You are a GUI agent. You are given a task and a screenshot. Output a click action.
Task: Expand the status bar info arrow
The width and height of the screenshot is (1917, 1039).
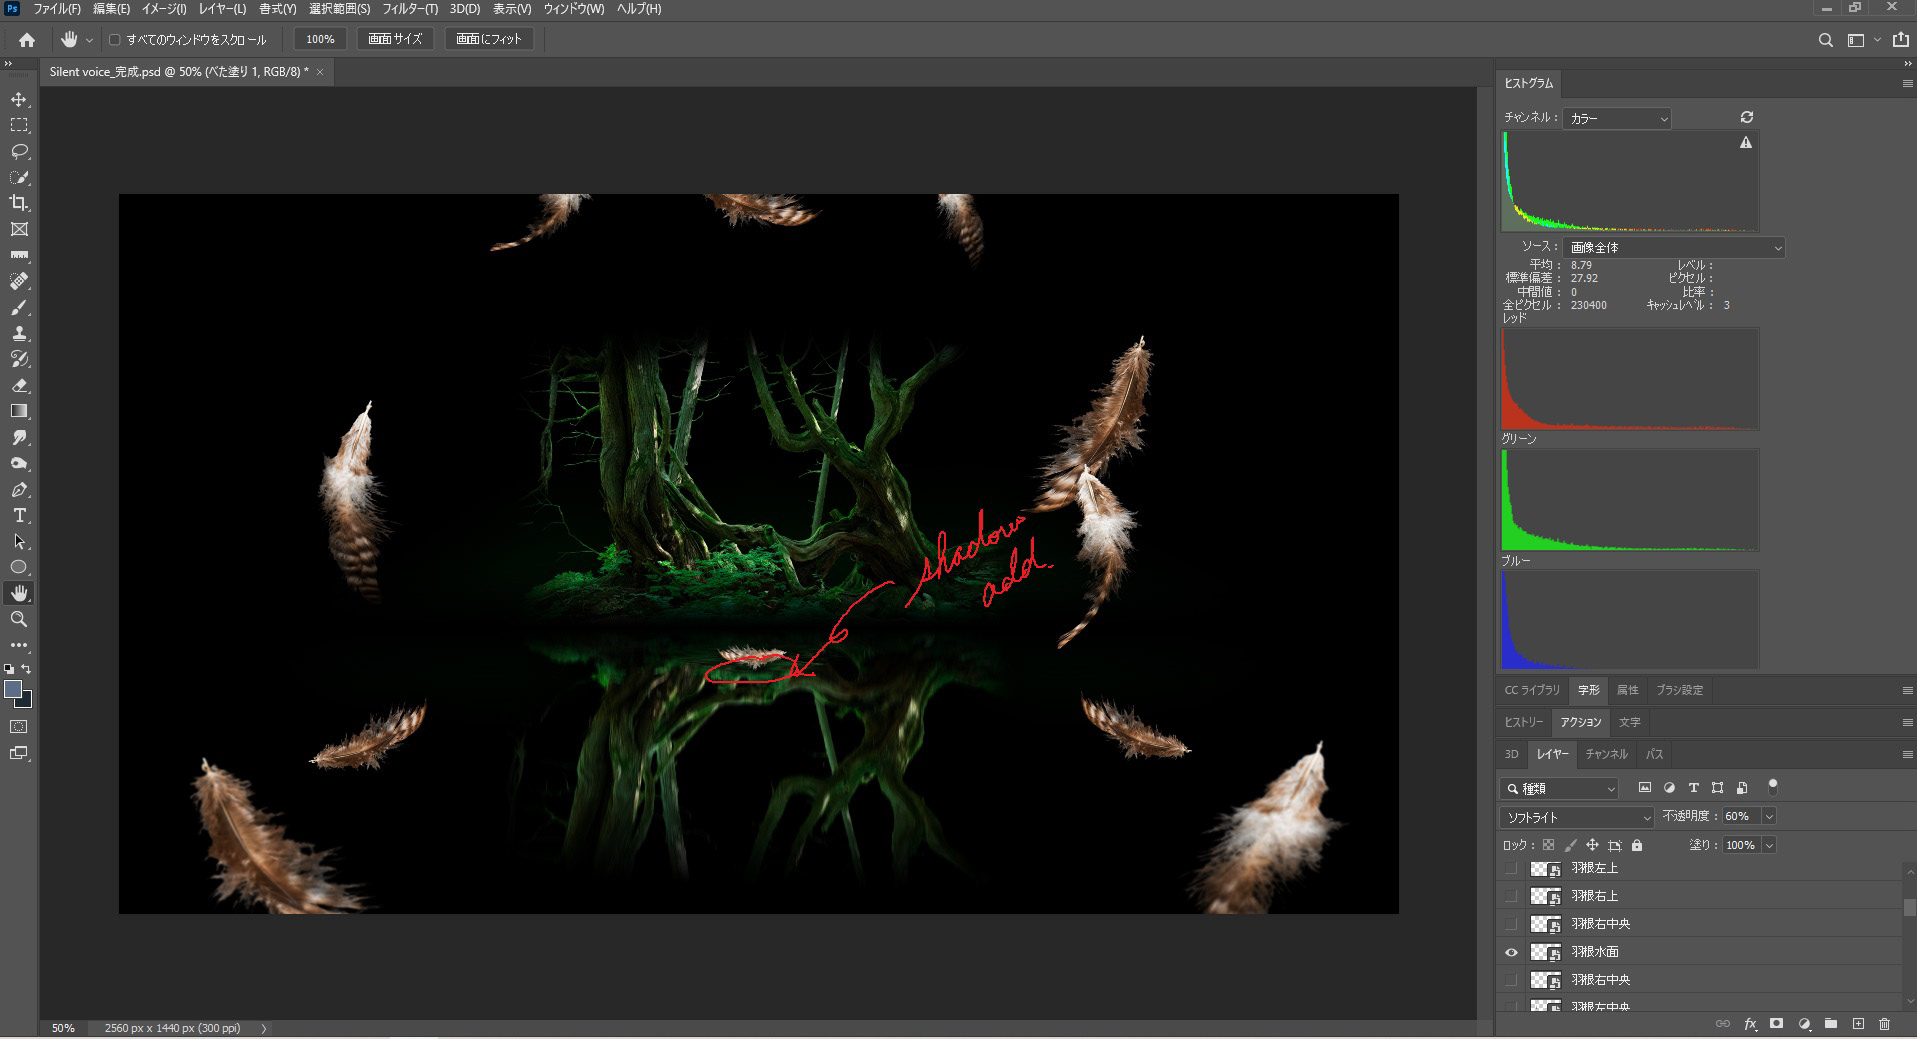point(264,1028)
